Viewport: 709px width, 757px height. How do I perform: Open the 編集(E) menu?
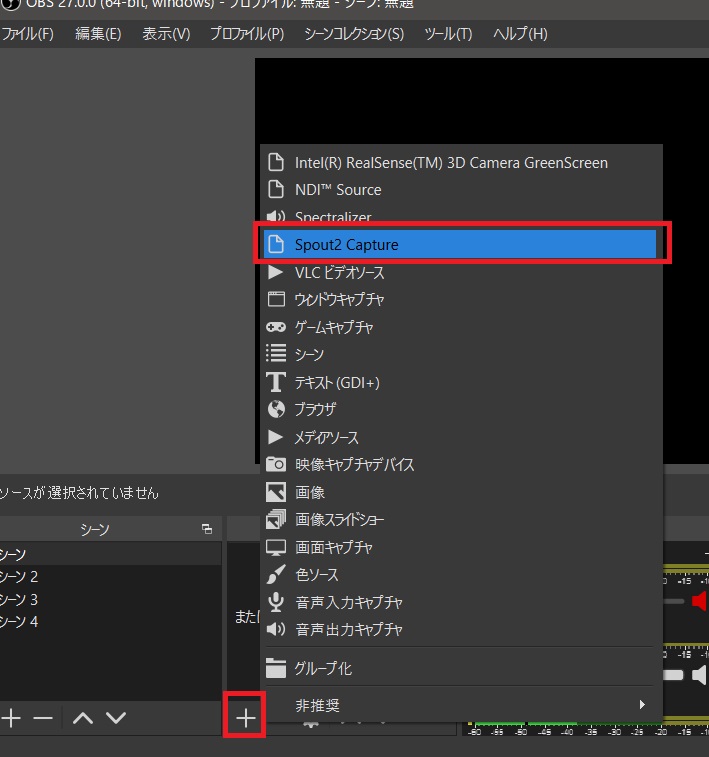98,34
